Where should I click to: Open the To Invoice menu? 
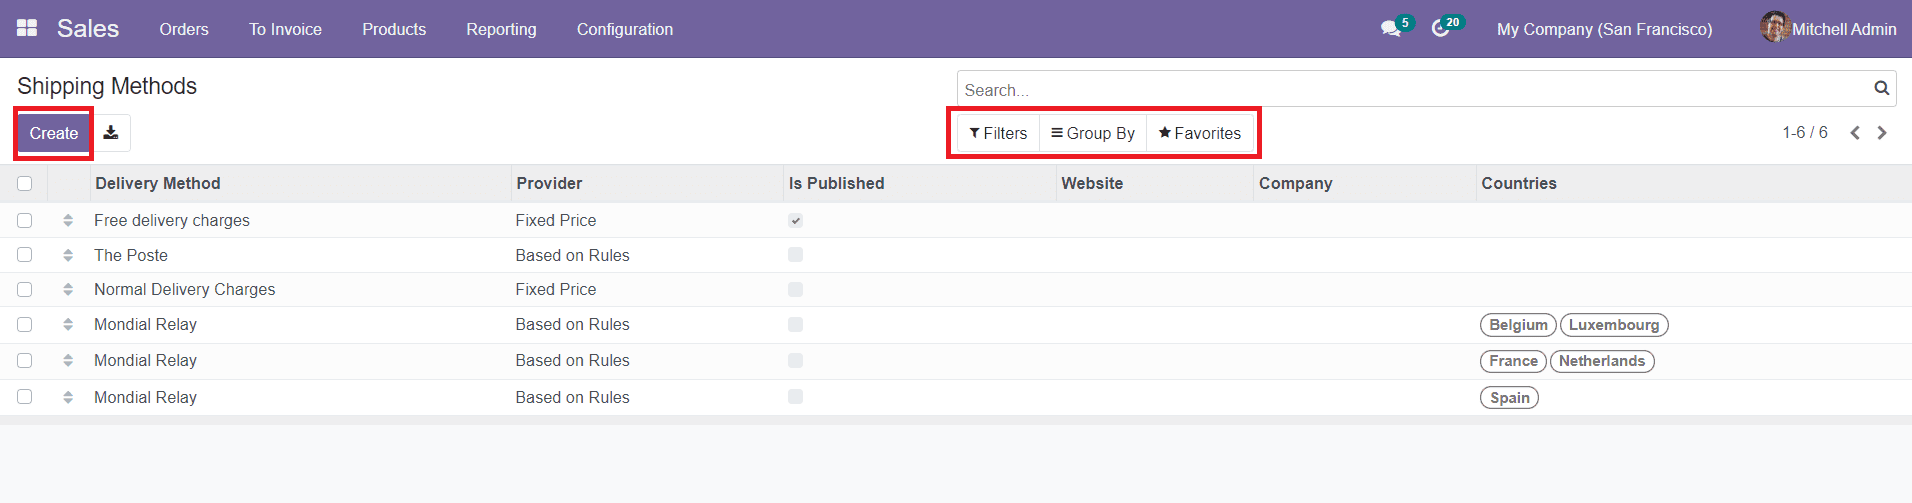285,29
